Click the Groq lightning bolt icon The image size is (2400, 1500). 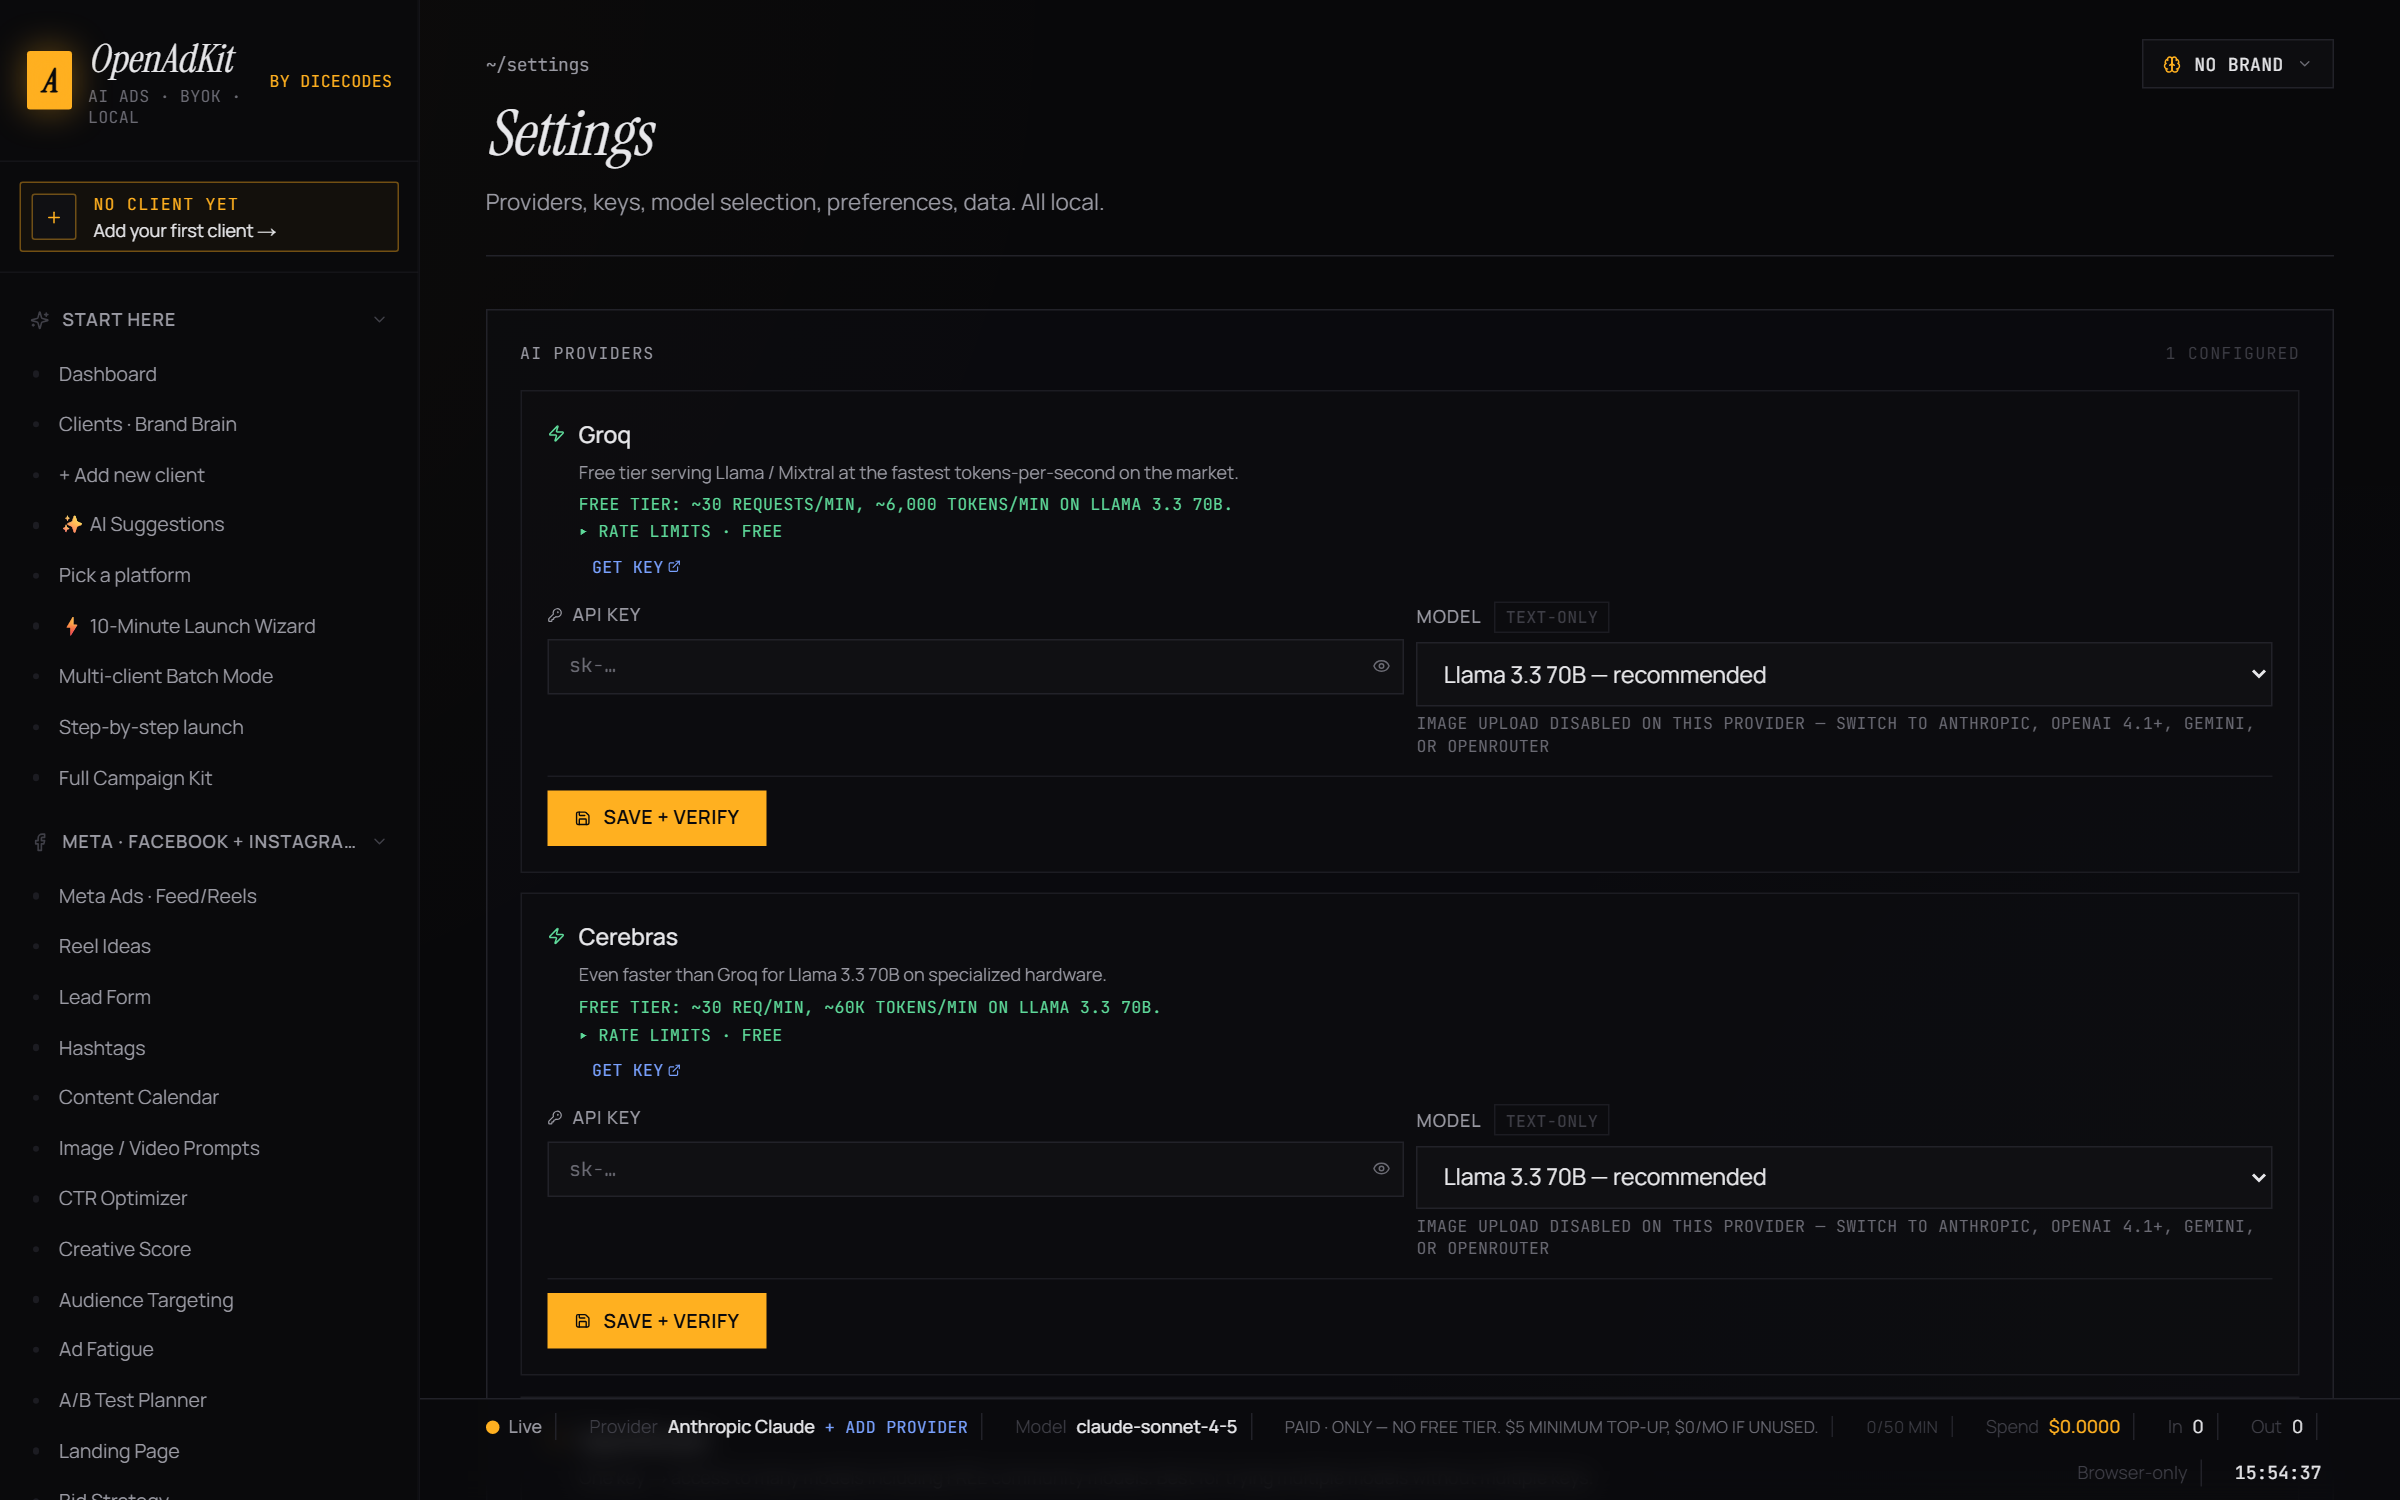pyautogui.click(x=557, y=434)
